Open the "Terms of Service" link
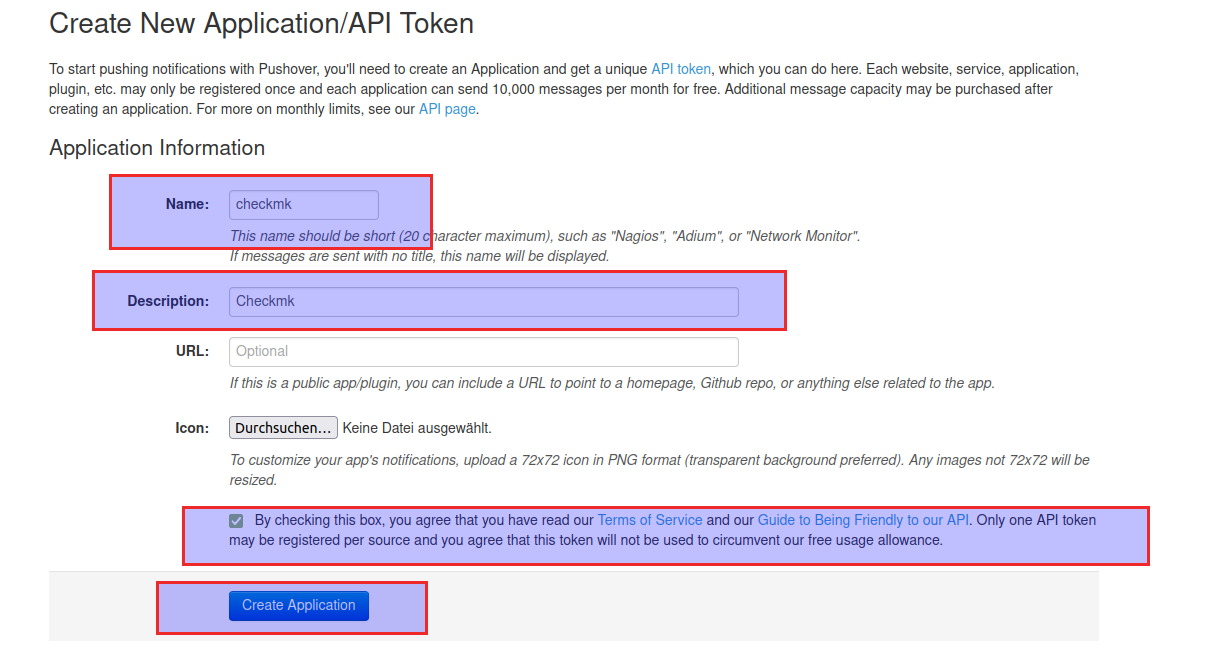This screenshot has height=666, width=1217. coord(649,520)
